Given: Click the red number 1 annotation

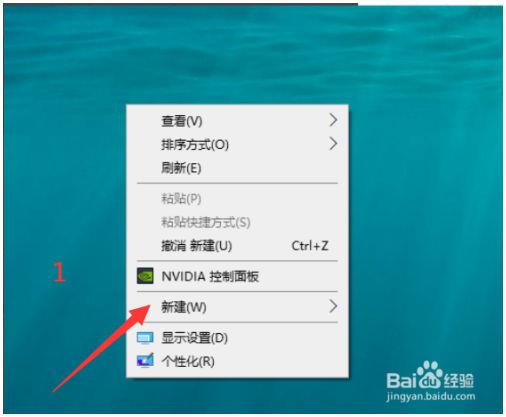Looking at the screenshot, I should click(59, 272).
